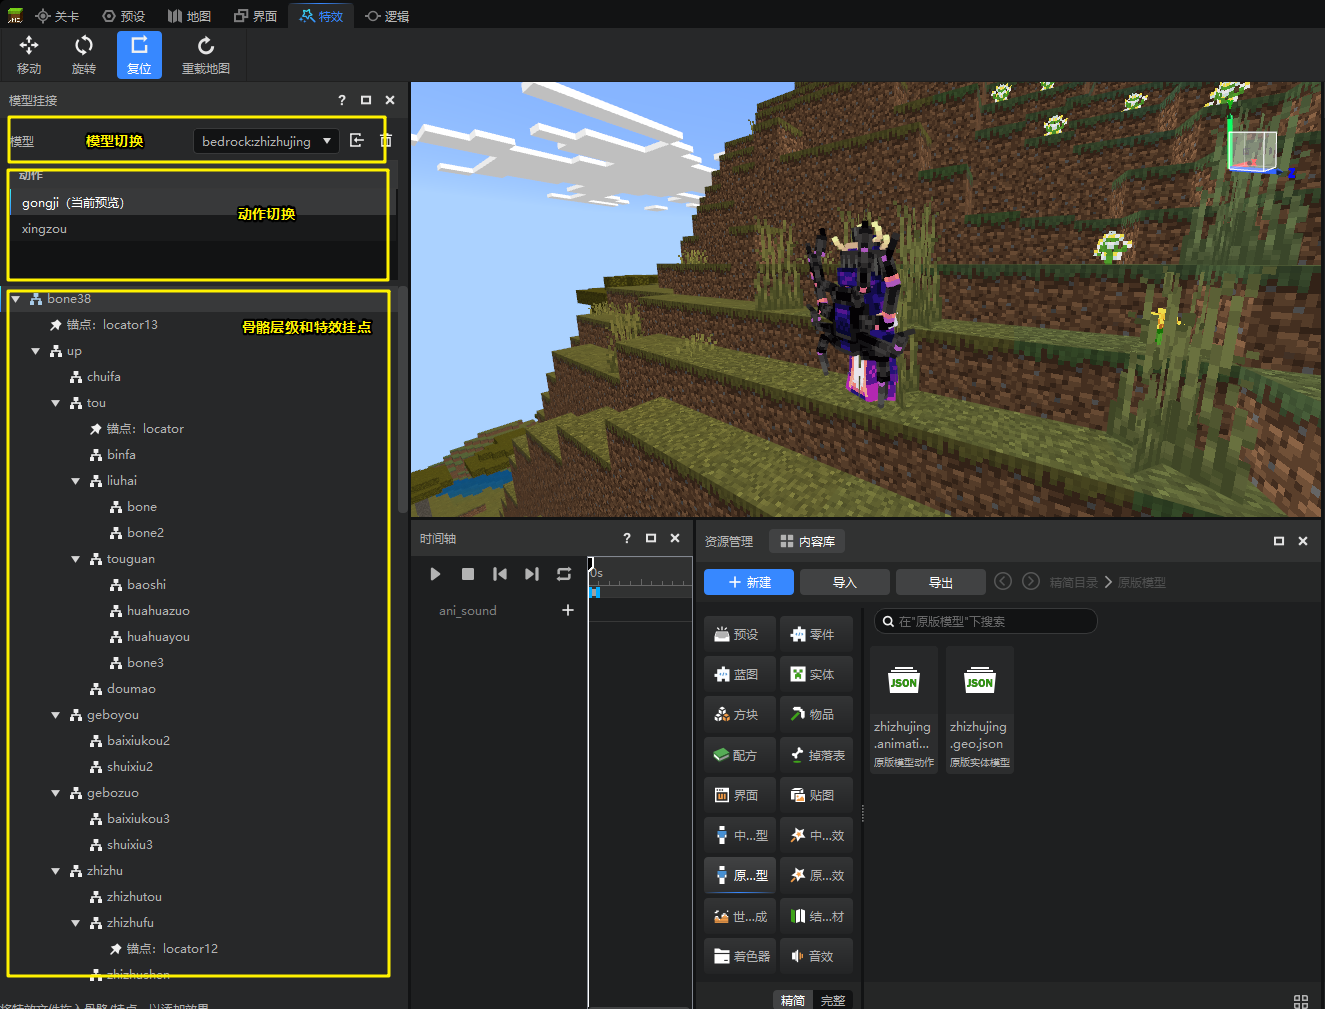Collapse the touguan bone node
The height and width of the screenshot is (1009, 1325).
click(76, 559)
